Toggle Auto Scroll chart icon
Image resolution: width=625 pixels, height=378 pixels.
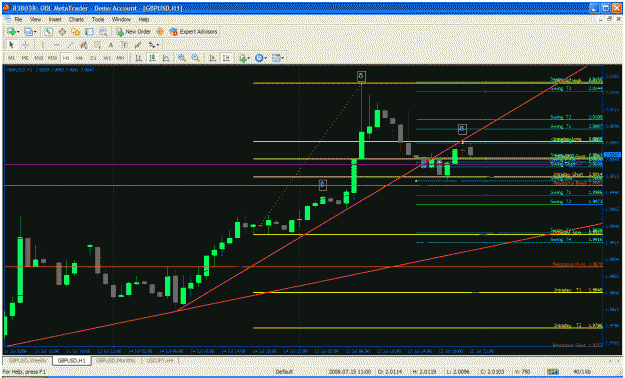click(x=212, y=58)
